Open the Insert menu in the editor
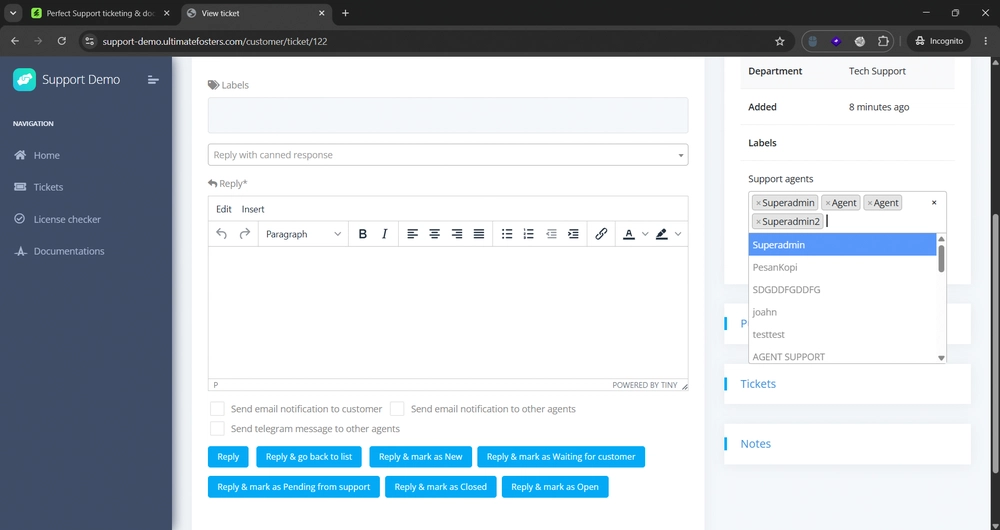 (253, 209)
